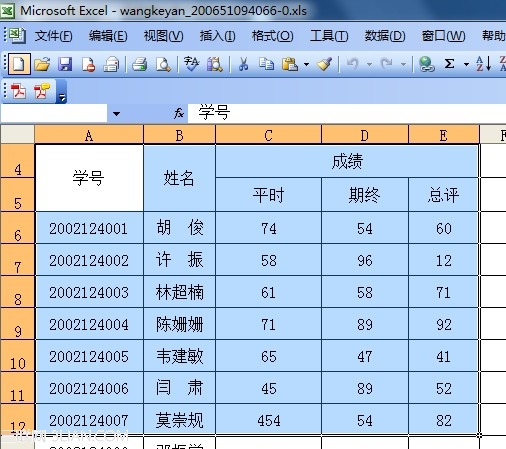This screenshot has width=506, height=449.
Task: Select the name cell 陈姗姗
Action: [x=179, y=324]
